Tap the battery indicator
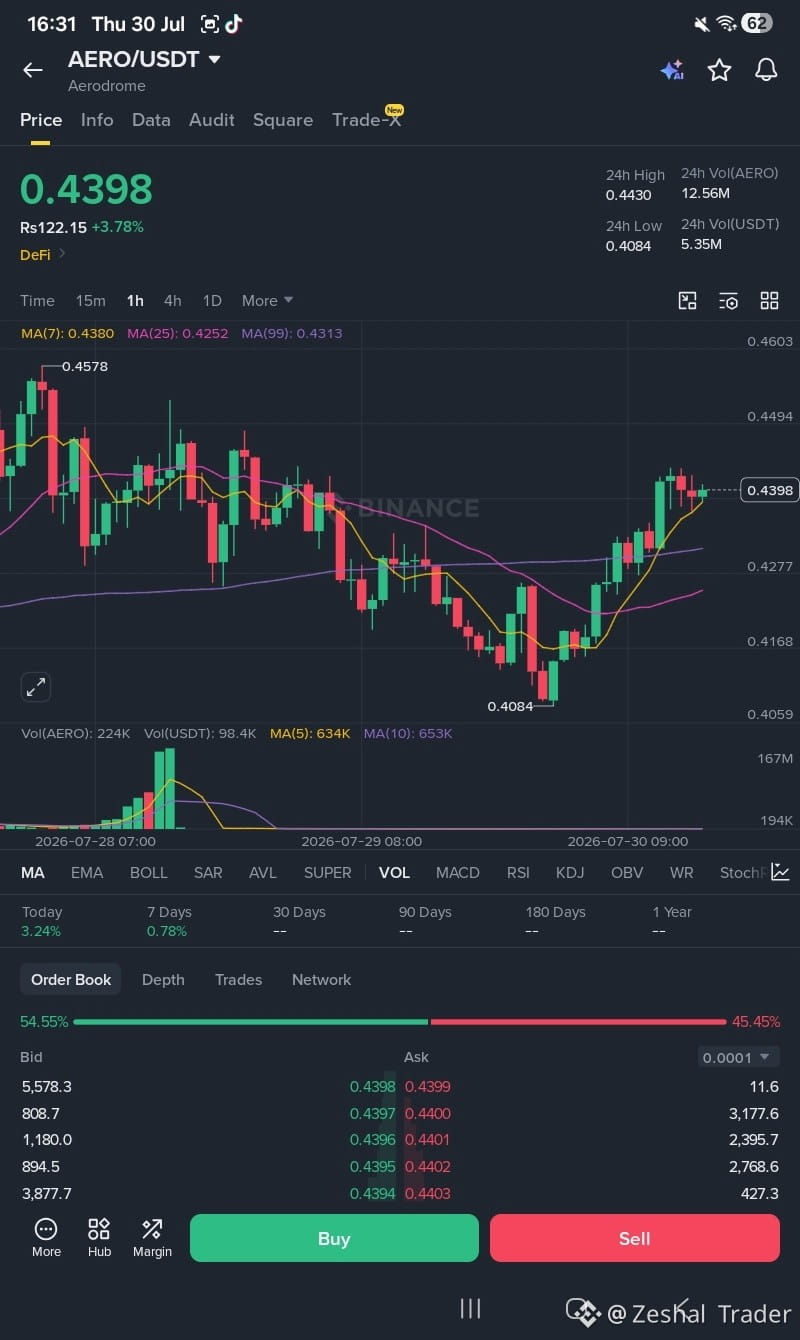 pos(757,24)
